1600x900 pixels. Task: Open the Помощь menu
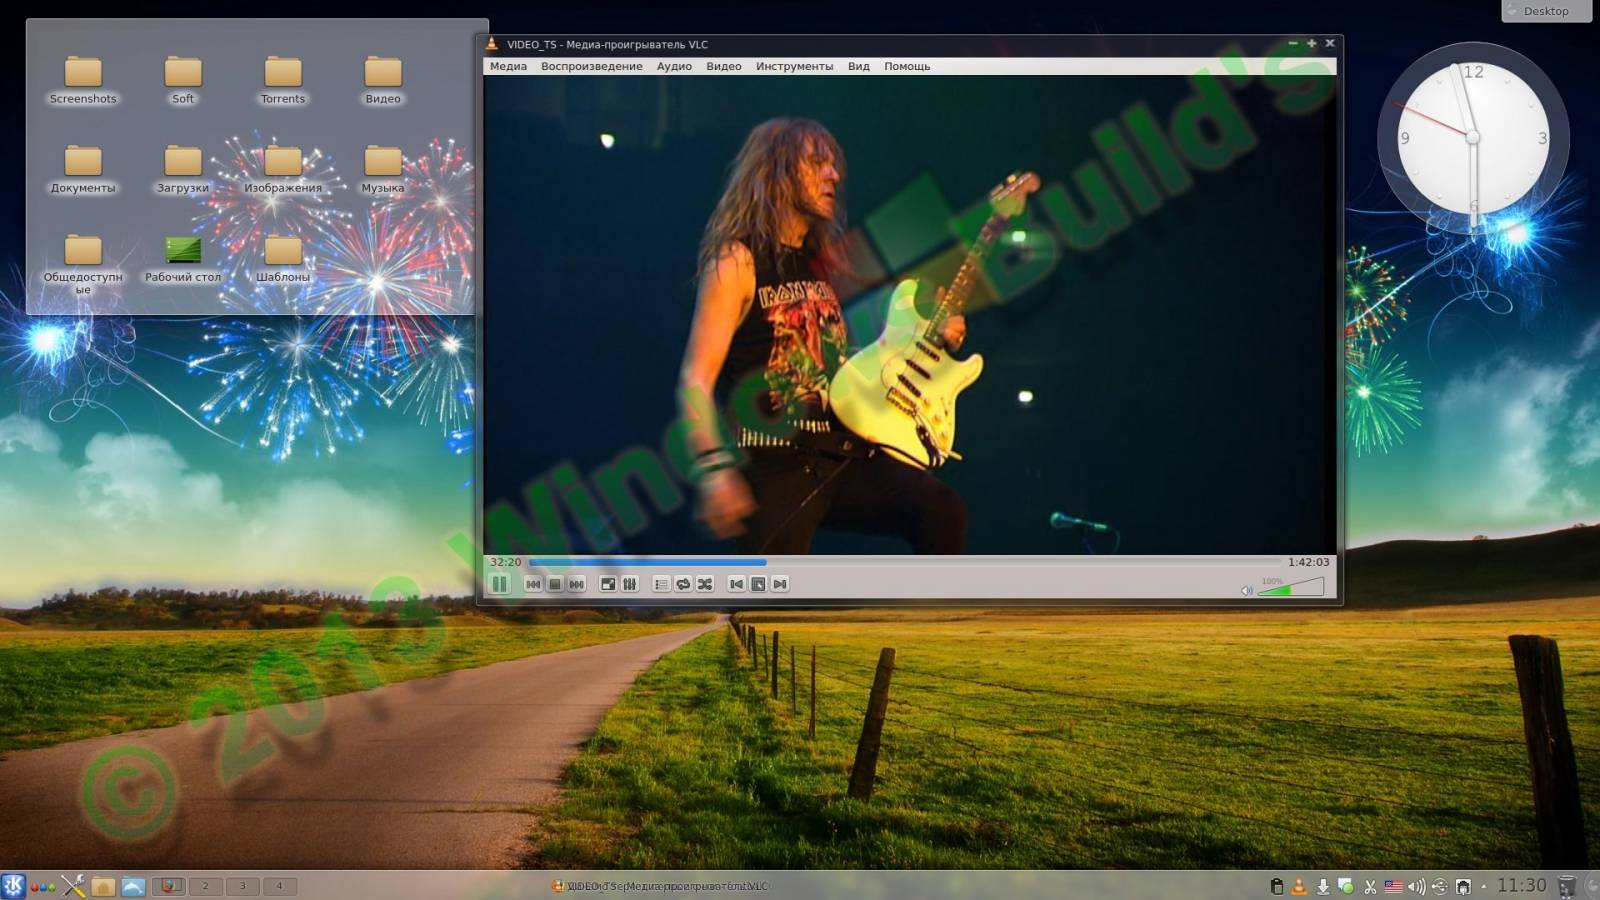coord(907,66)
